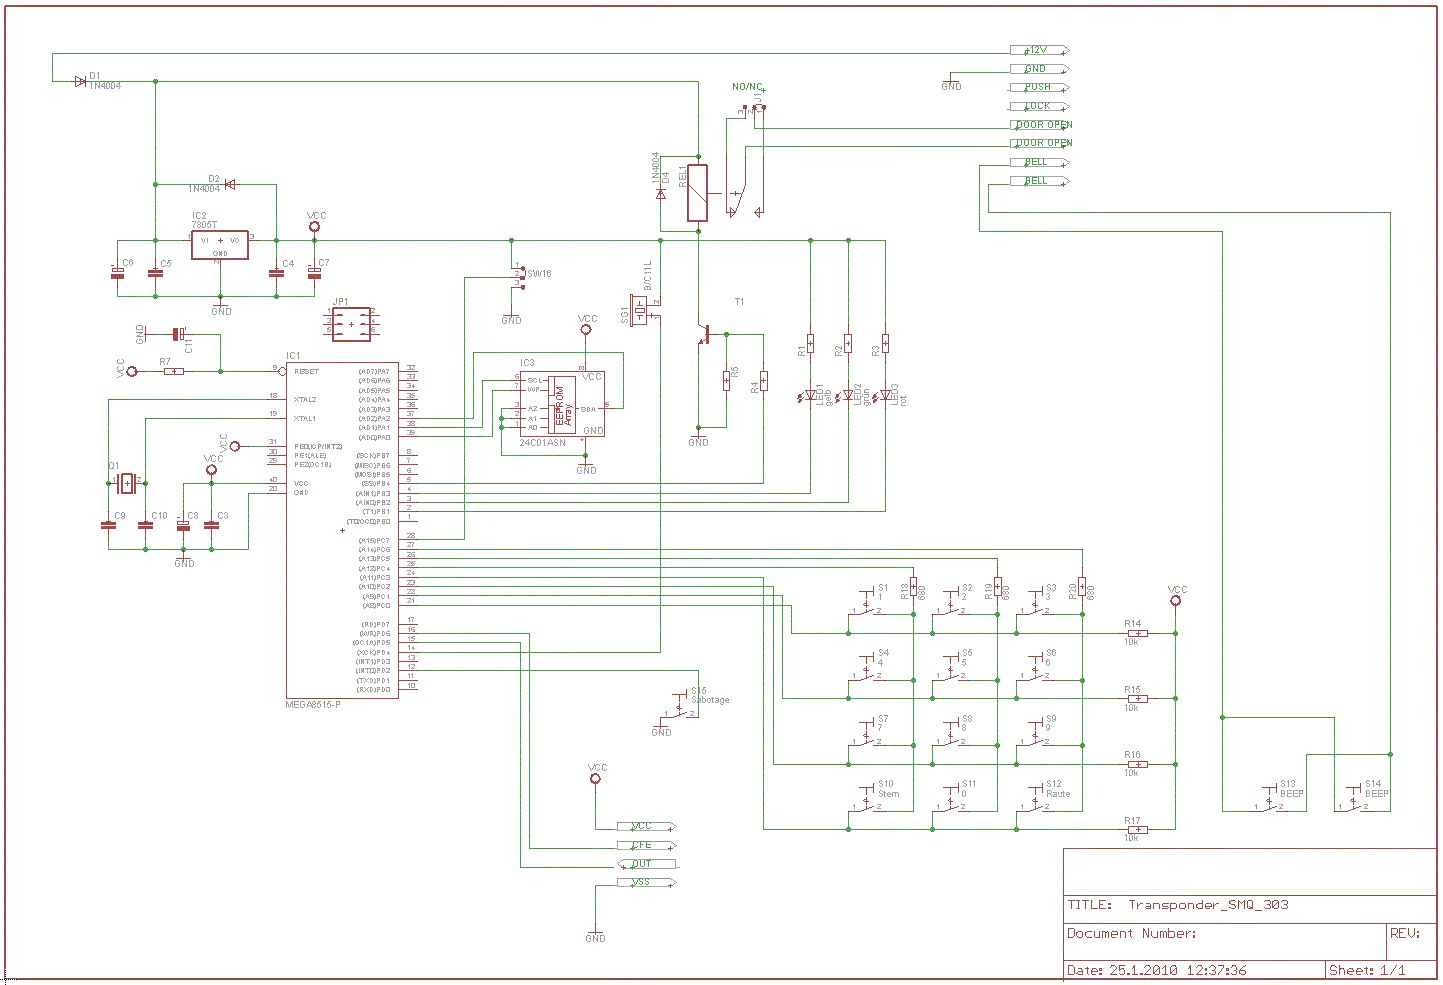Image resolution: width=1443 pixels, height=985 pixels.
Task: Select the S14 BEEP pushbutton
Action: tap(1352, 799)
